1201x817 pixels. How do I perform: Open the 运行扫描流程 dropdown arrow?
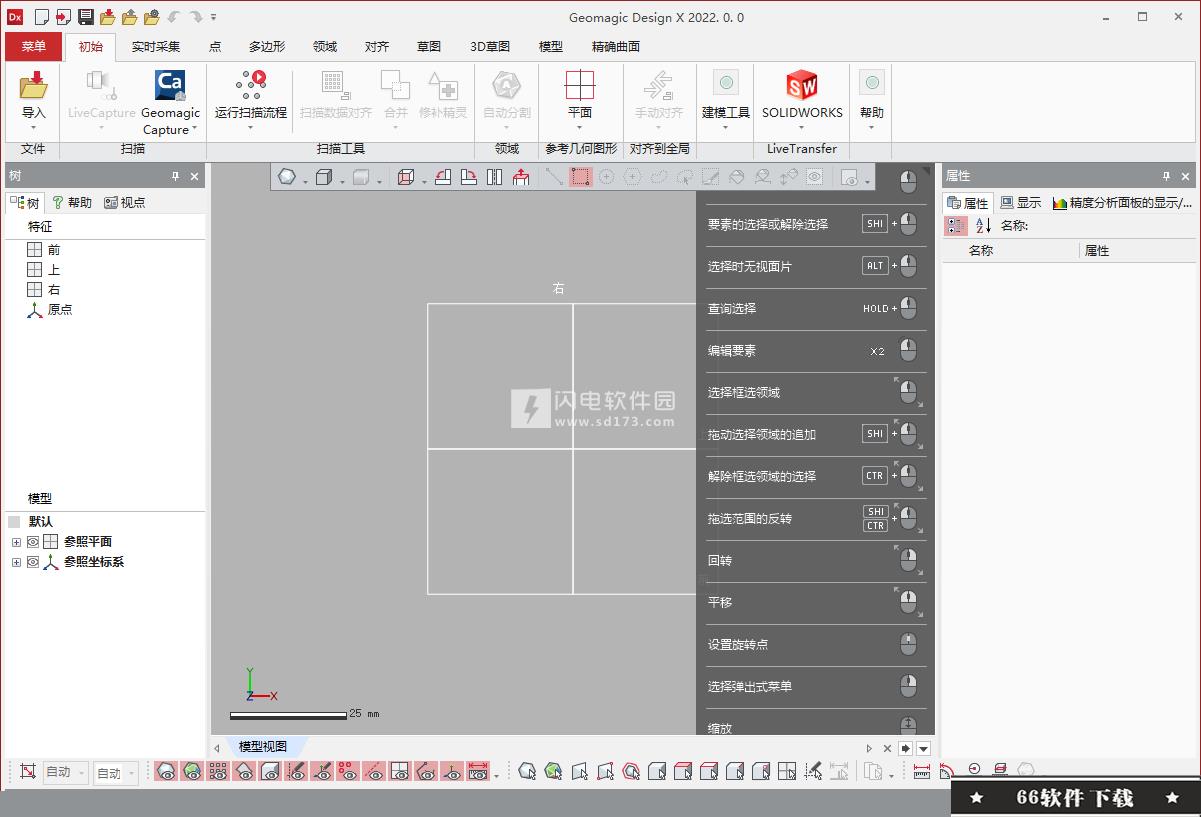point(250,128)
